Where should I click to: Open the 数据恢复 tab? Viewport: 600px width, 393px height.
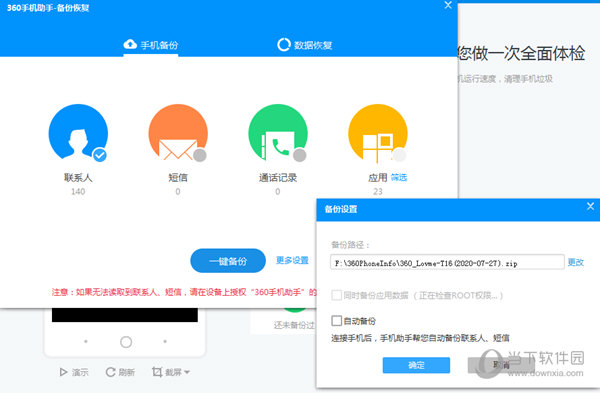(x=305, y=45)
